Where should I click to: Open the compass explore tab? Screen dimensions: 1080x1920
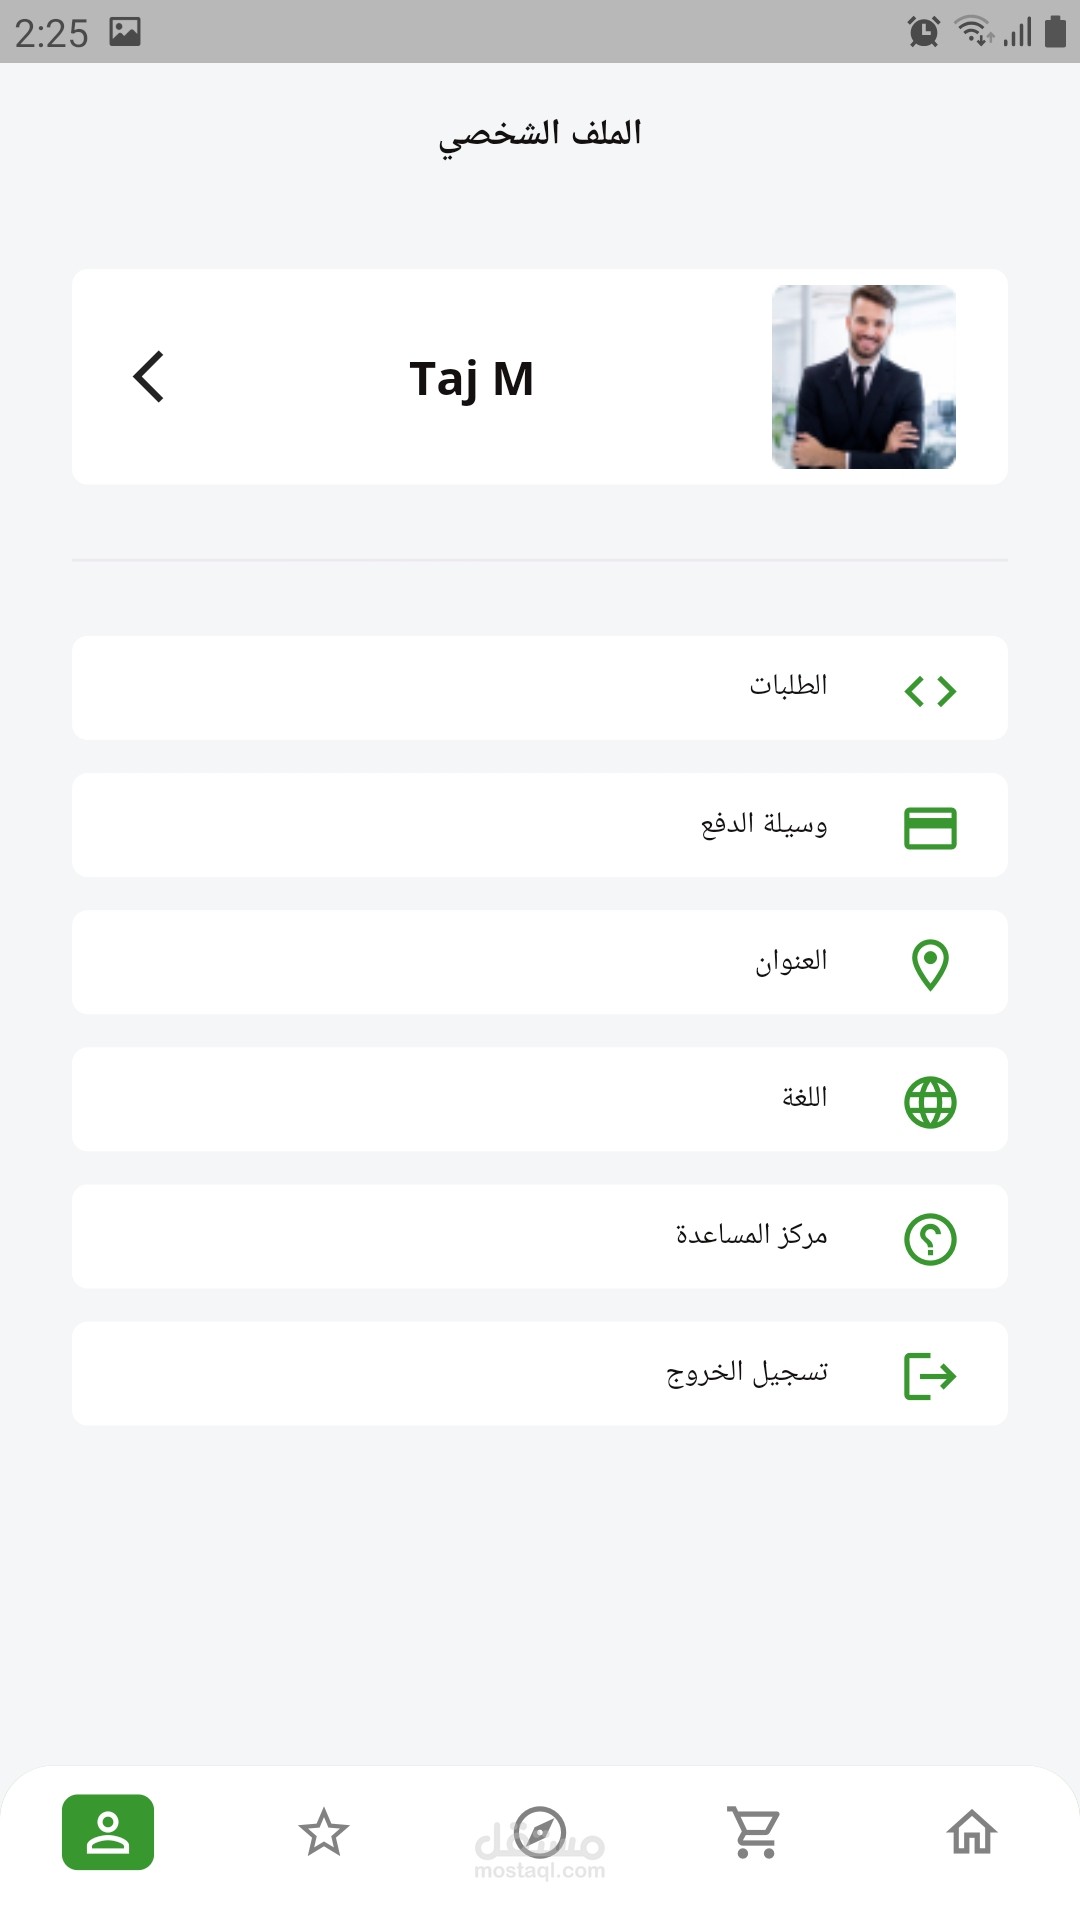coord(540,1832)
